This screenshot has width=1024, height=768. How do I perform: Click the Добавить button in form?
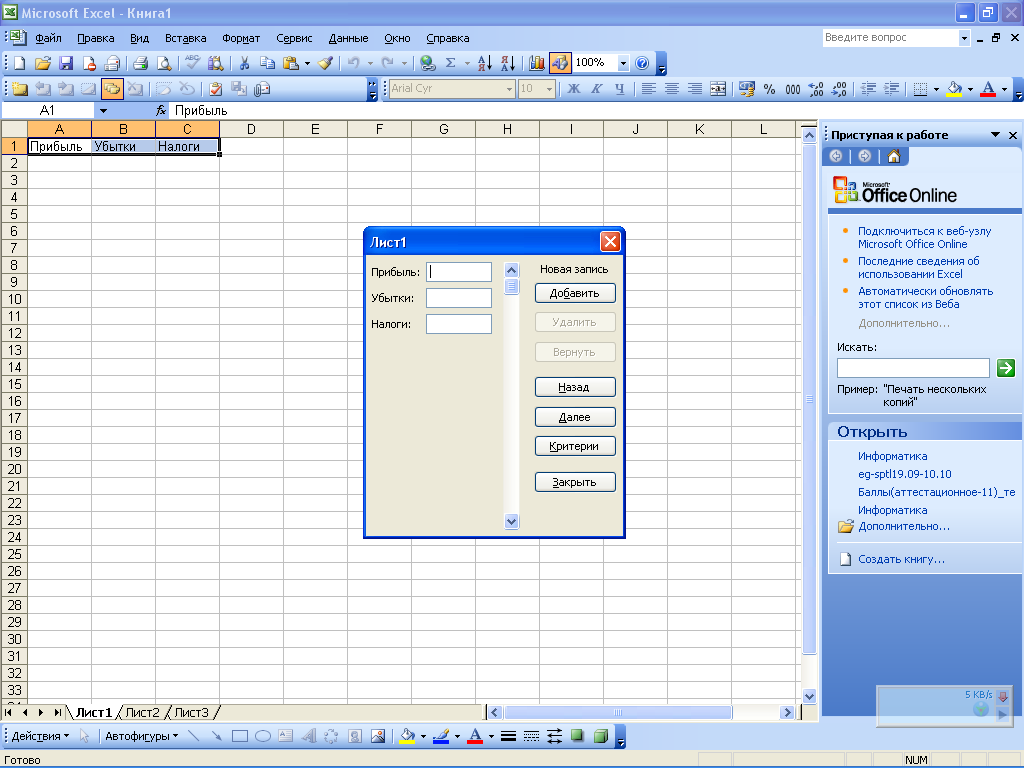[x=575, y=293]
